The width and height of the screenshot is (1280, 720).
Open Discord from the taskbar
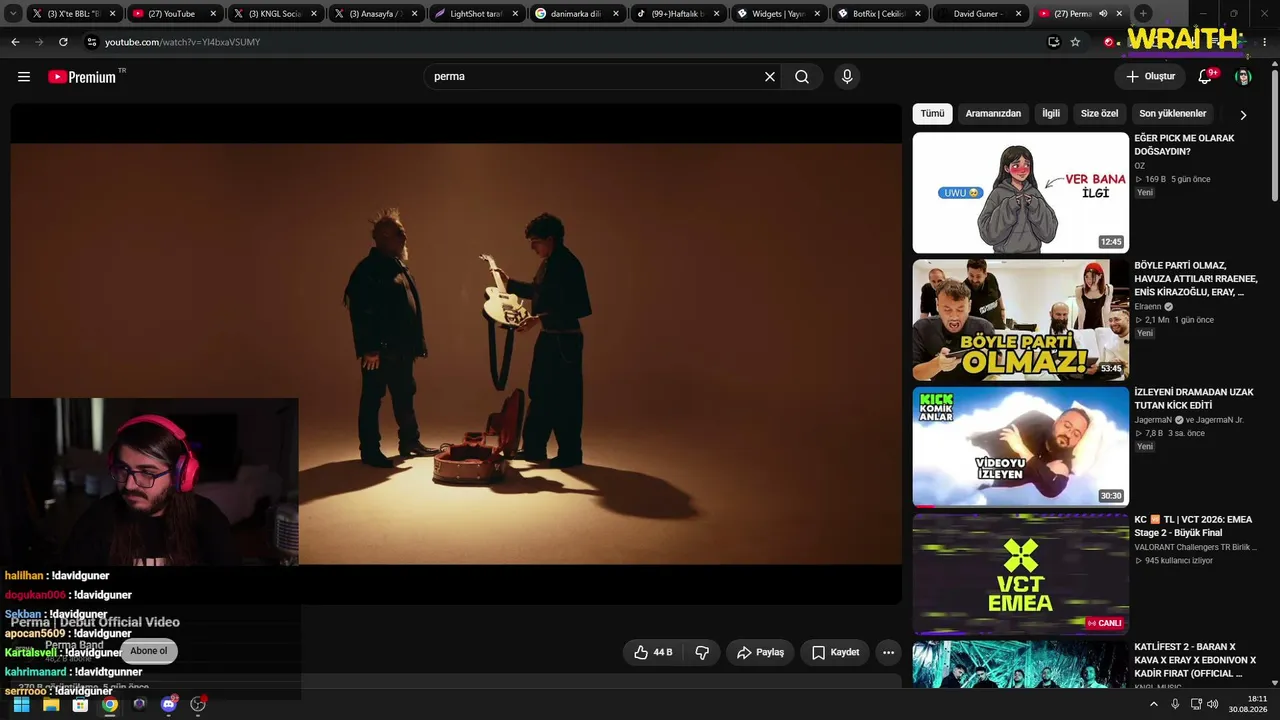click(x=168, y=704)
